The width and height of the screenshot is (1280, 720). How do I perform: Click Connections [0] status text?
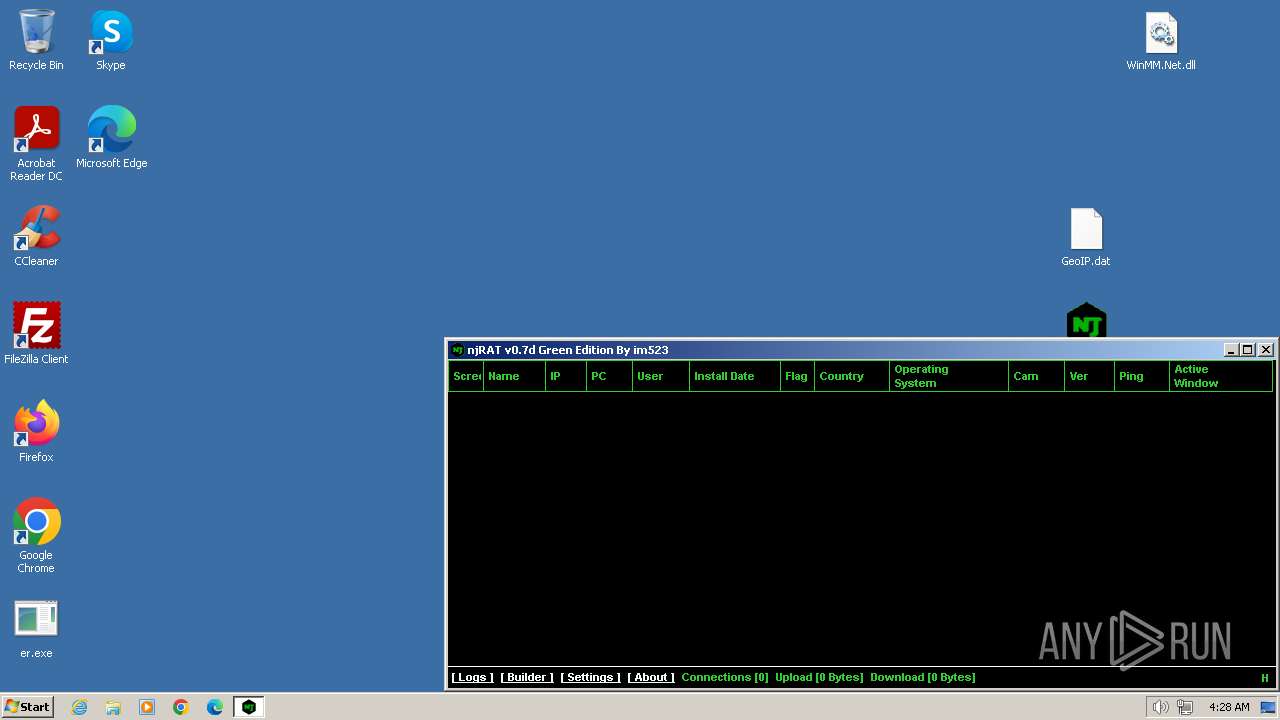pos(725,678)
